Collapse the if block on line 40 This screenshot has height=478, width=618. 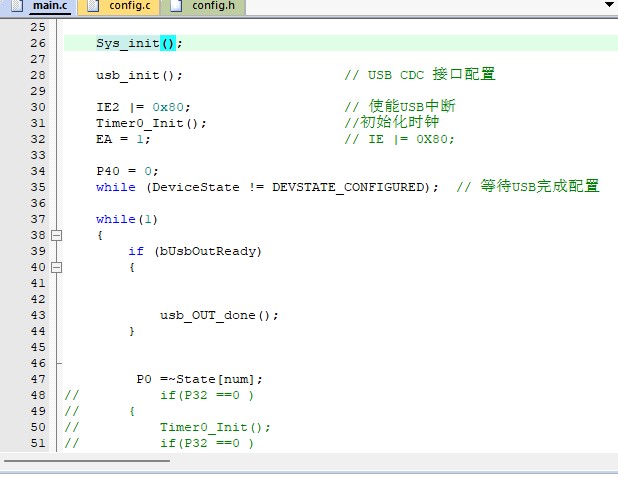coord(56,267)
